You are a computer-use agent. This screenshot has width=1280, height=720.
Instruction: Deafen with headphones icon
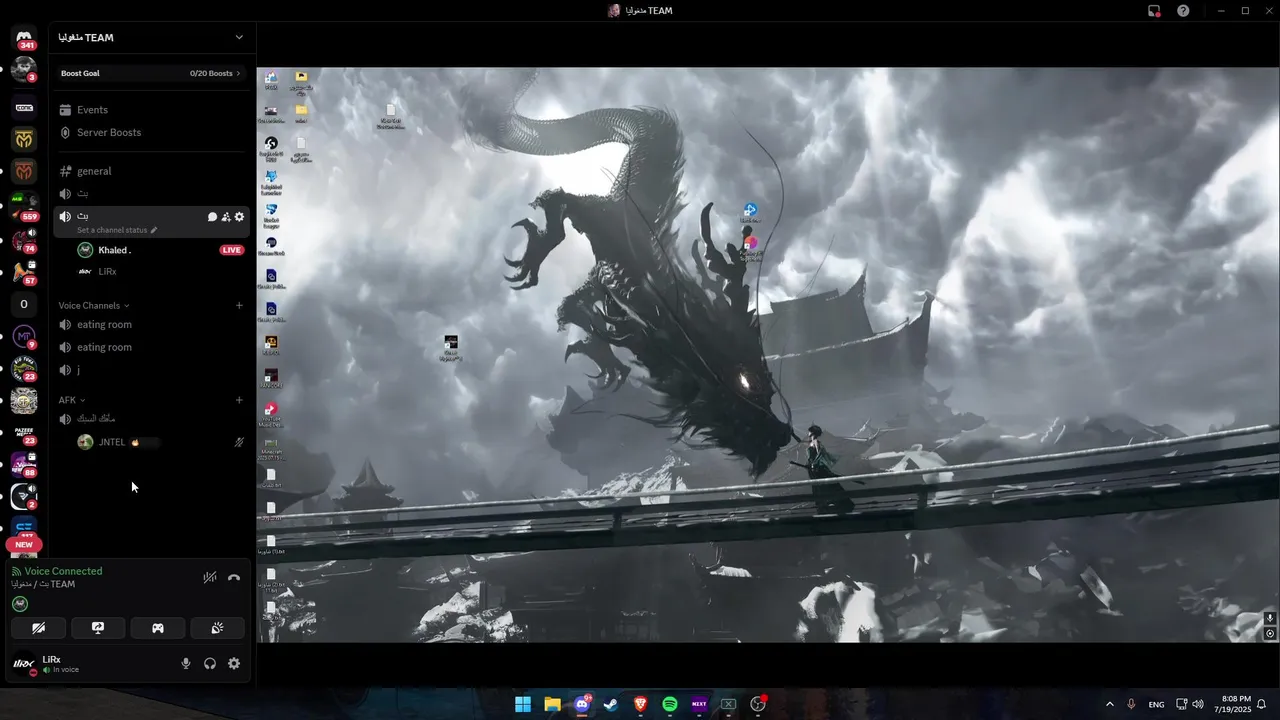click(x=210, y=663)
